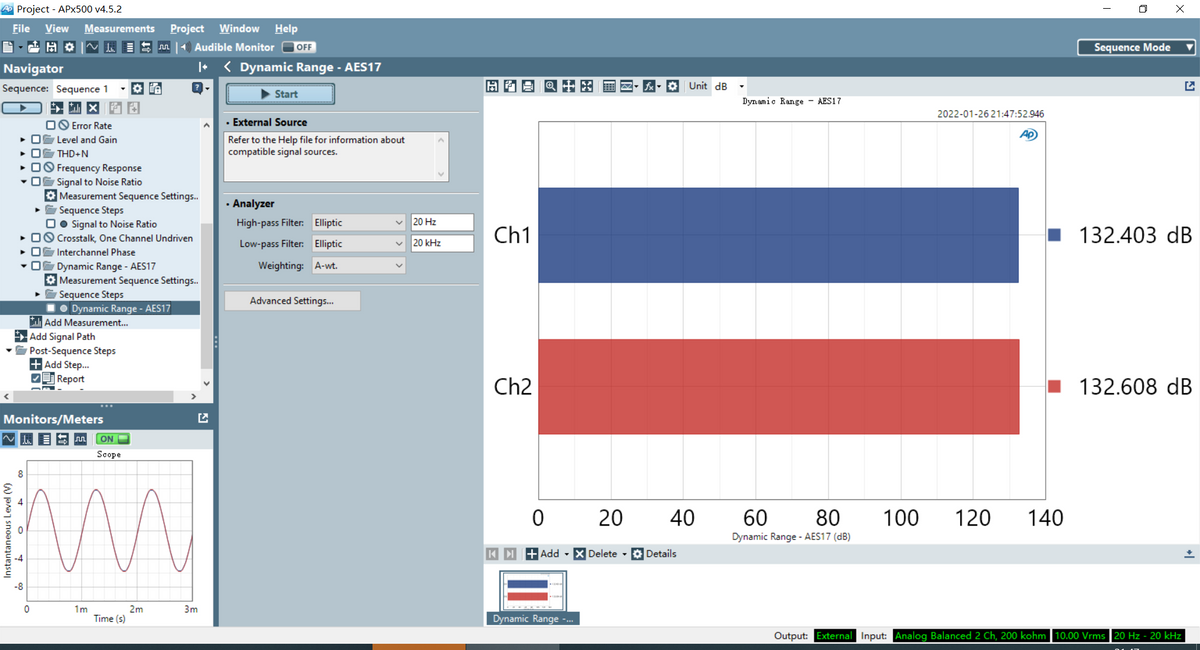Select the Scope view in Monitors/Meters
The image size is (1200, 650).
click(9, 439)
